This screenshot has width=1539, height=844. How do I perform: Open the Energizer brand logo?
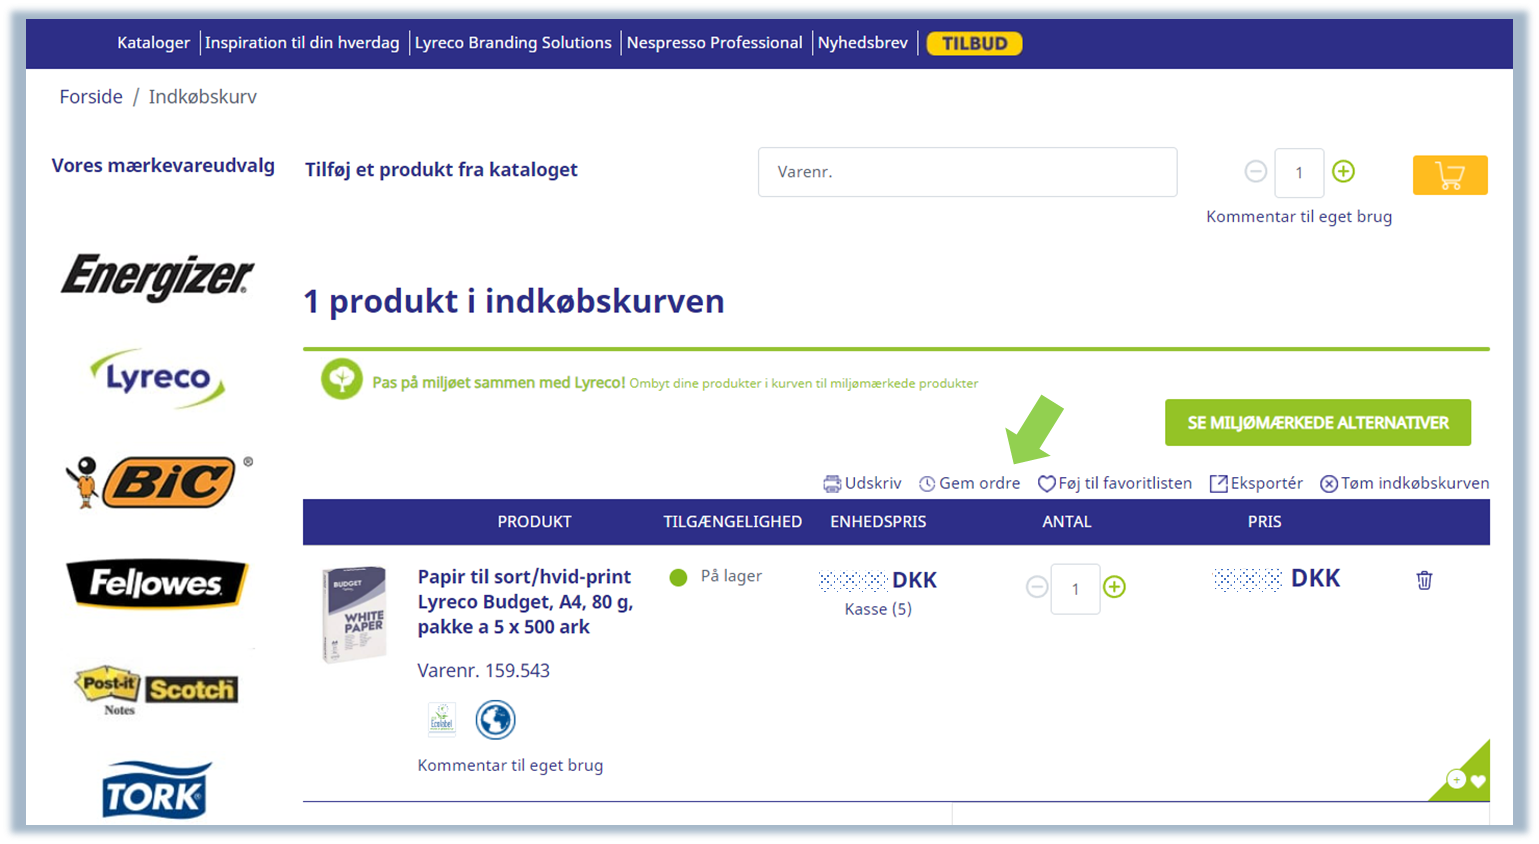click(x=157, y=277)
